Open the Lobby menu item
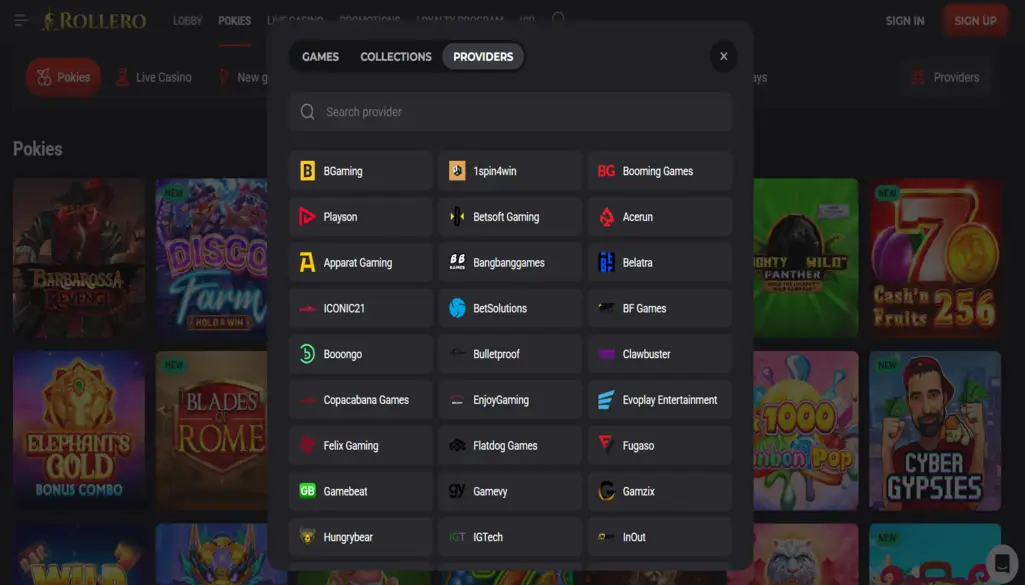1025x585 pixels. tap(187, 21)
